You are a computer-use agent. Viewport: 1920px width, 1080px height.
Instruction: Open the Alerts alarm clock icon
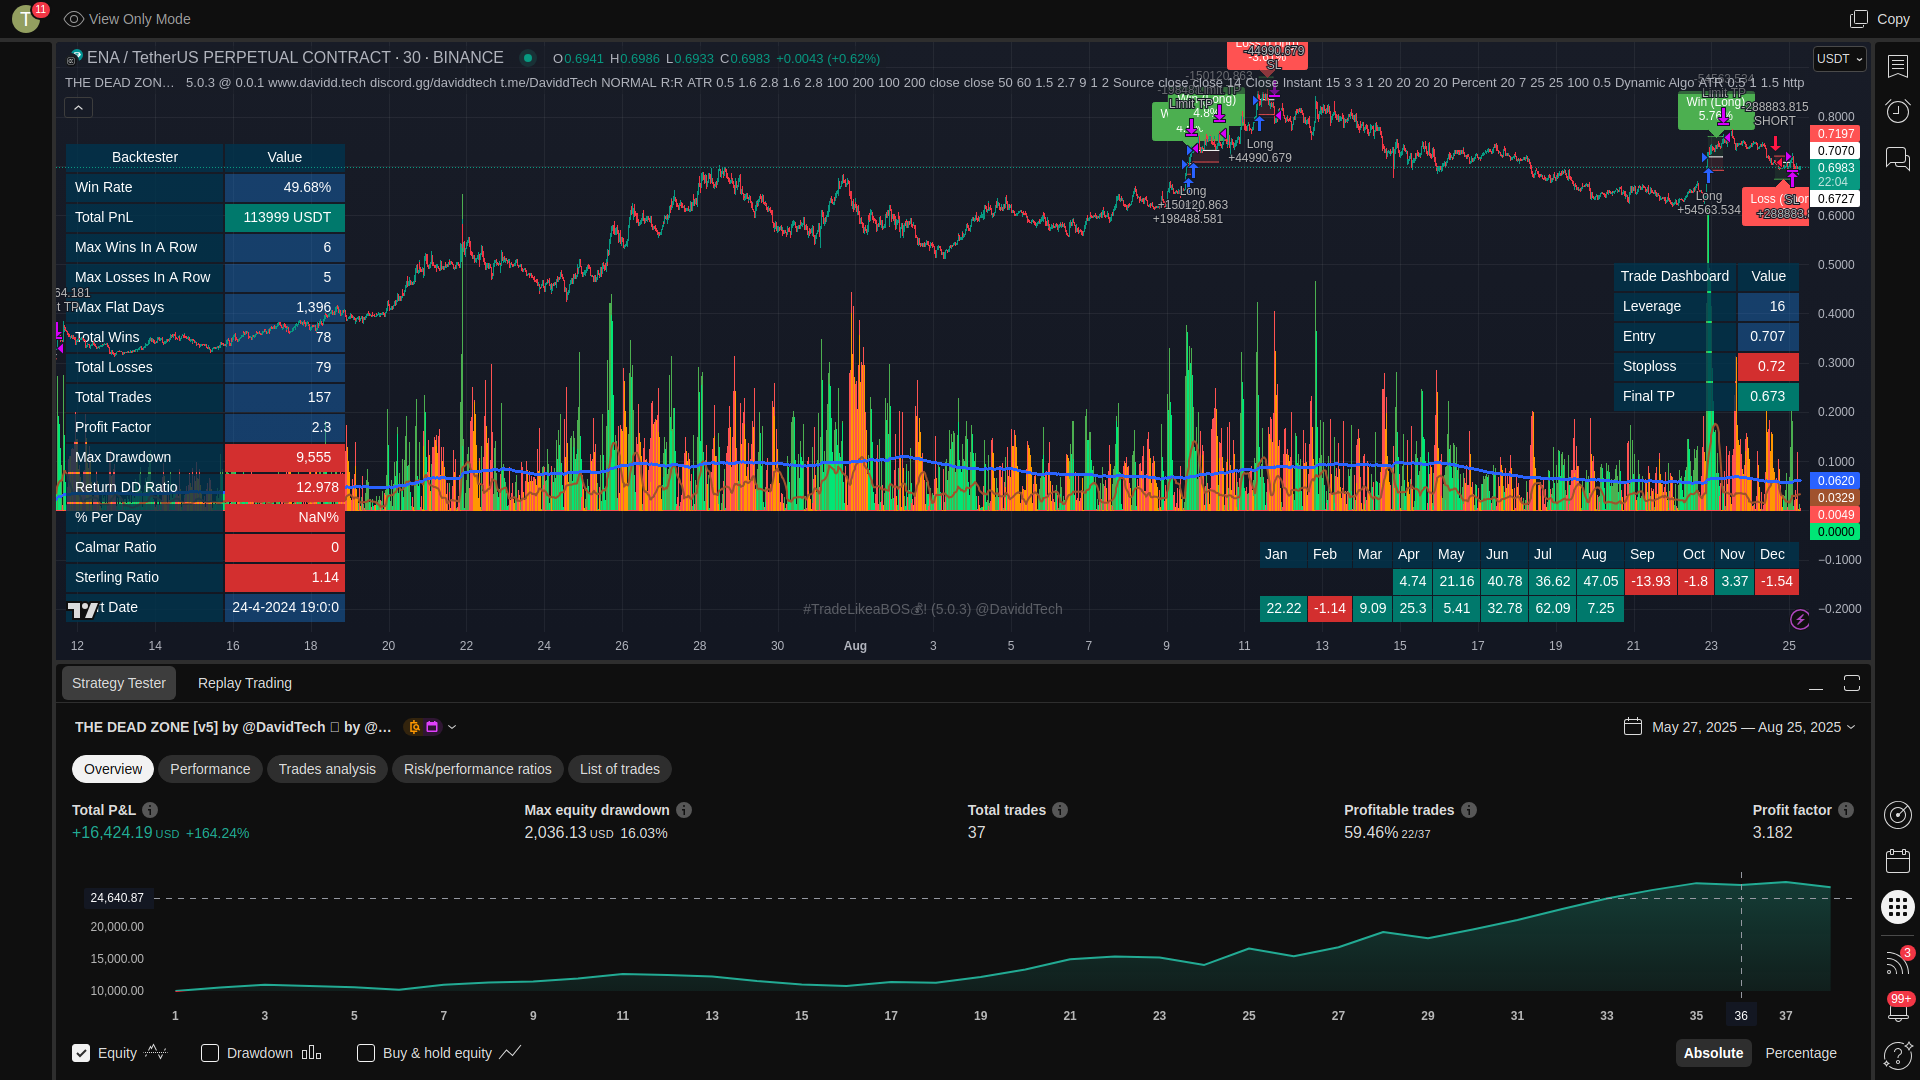pos(1897,111)
